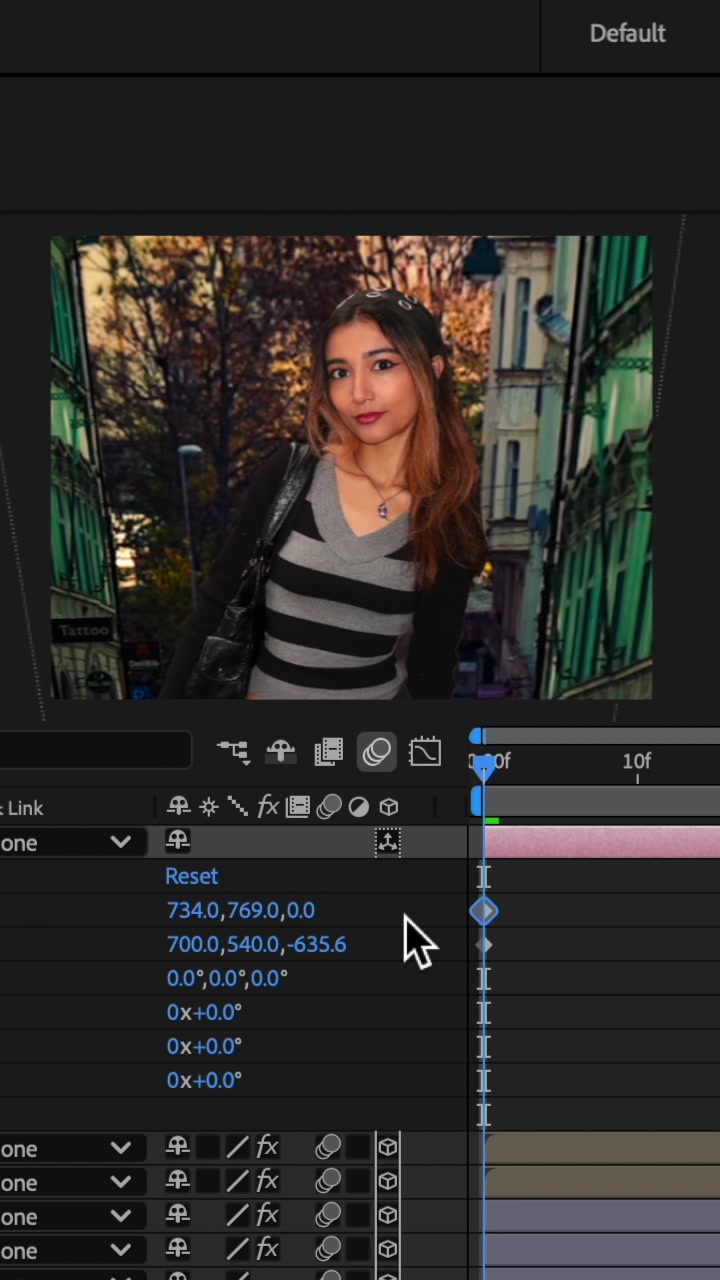Enable frame blending for the composition
This screenshot has height=1280, width=720.
328,752
